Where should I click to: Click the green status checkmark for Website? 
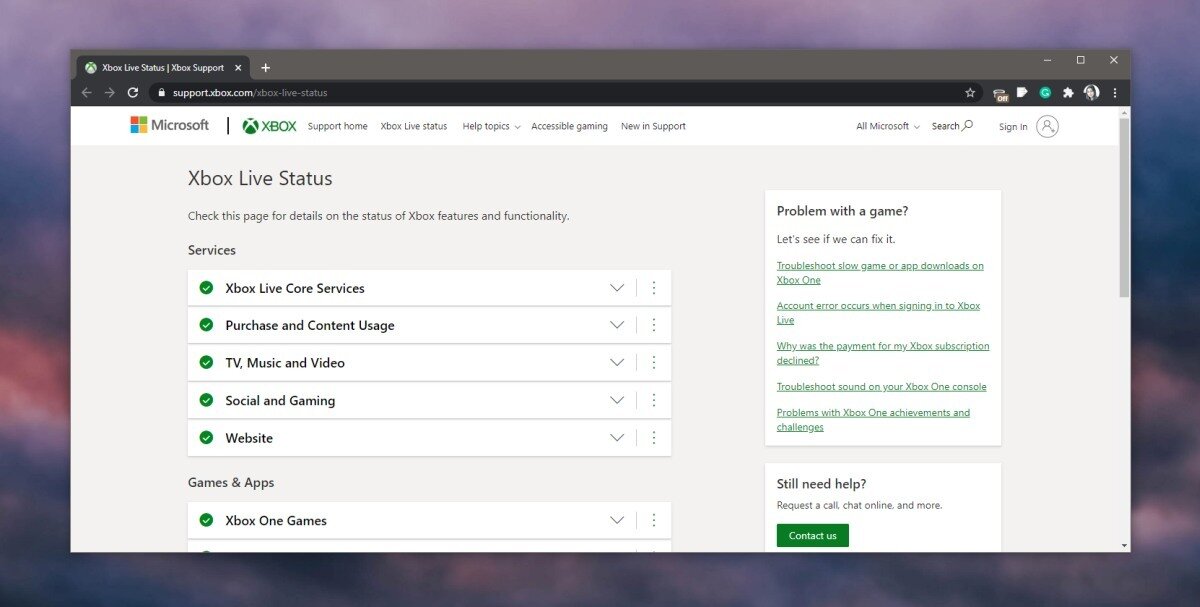206,437
